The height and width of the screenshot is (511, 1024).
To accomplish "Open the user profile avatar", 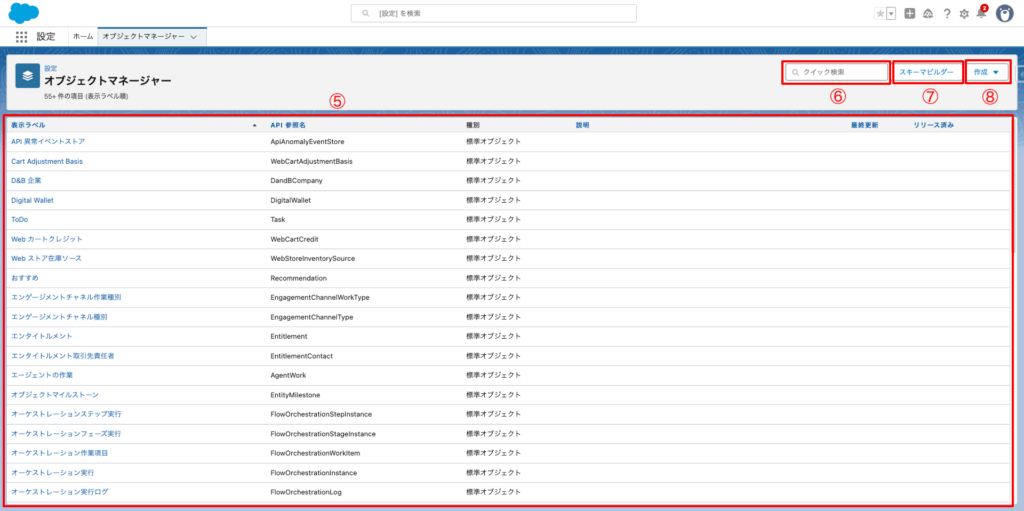I will [1004, 13].
